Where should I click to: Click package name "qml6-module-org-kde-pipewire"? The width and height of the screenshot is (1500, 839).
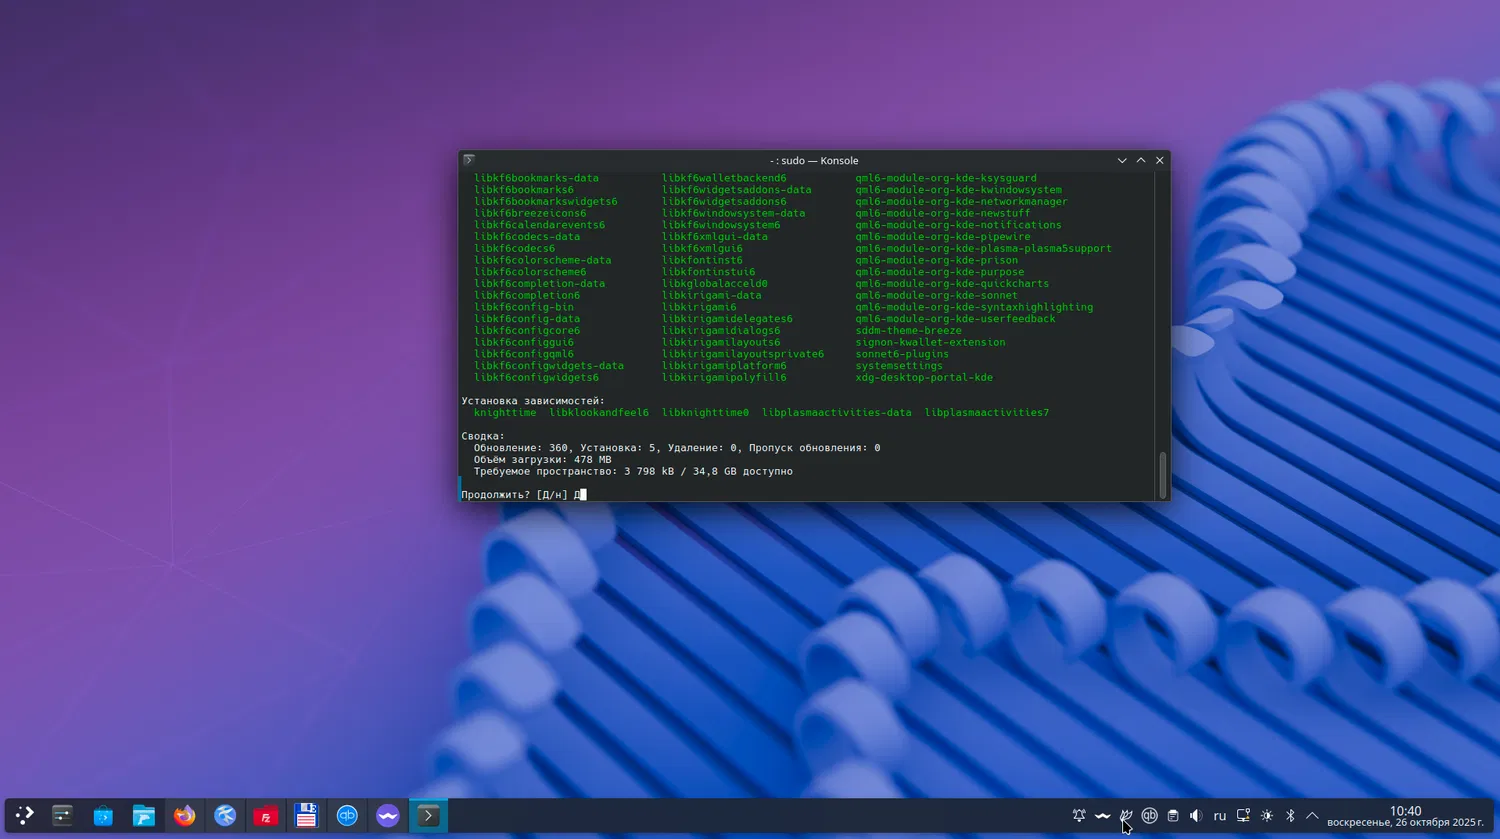(943, 237)
